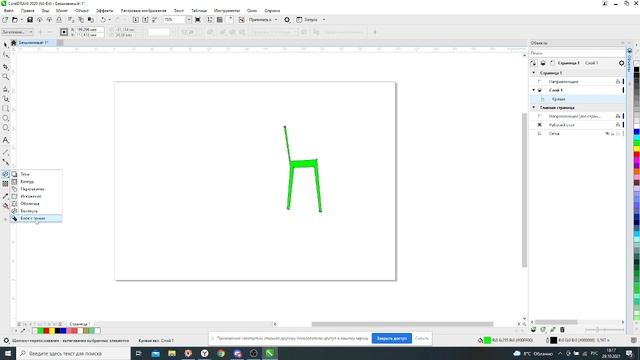The image size is (640, 360).
Task: Click the Save diskette icon
Action: point(30,20)
